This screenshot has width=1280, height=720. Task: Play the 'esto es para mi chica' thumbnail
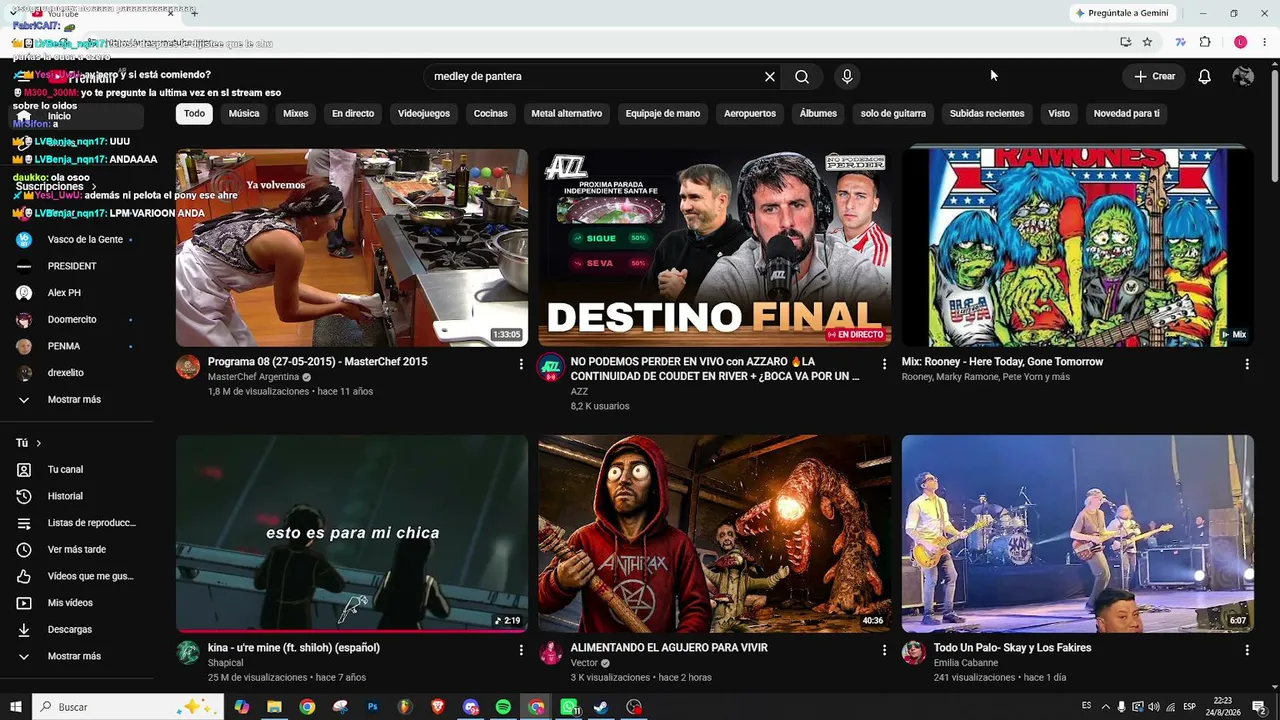352,534
